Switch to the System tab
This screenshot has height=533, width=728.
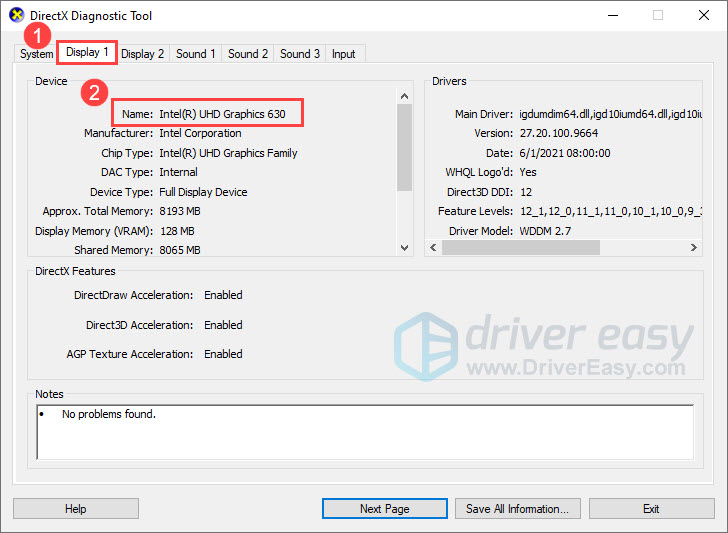(x=35, y=54)
